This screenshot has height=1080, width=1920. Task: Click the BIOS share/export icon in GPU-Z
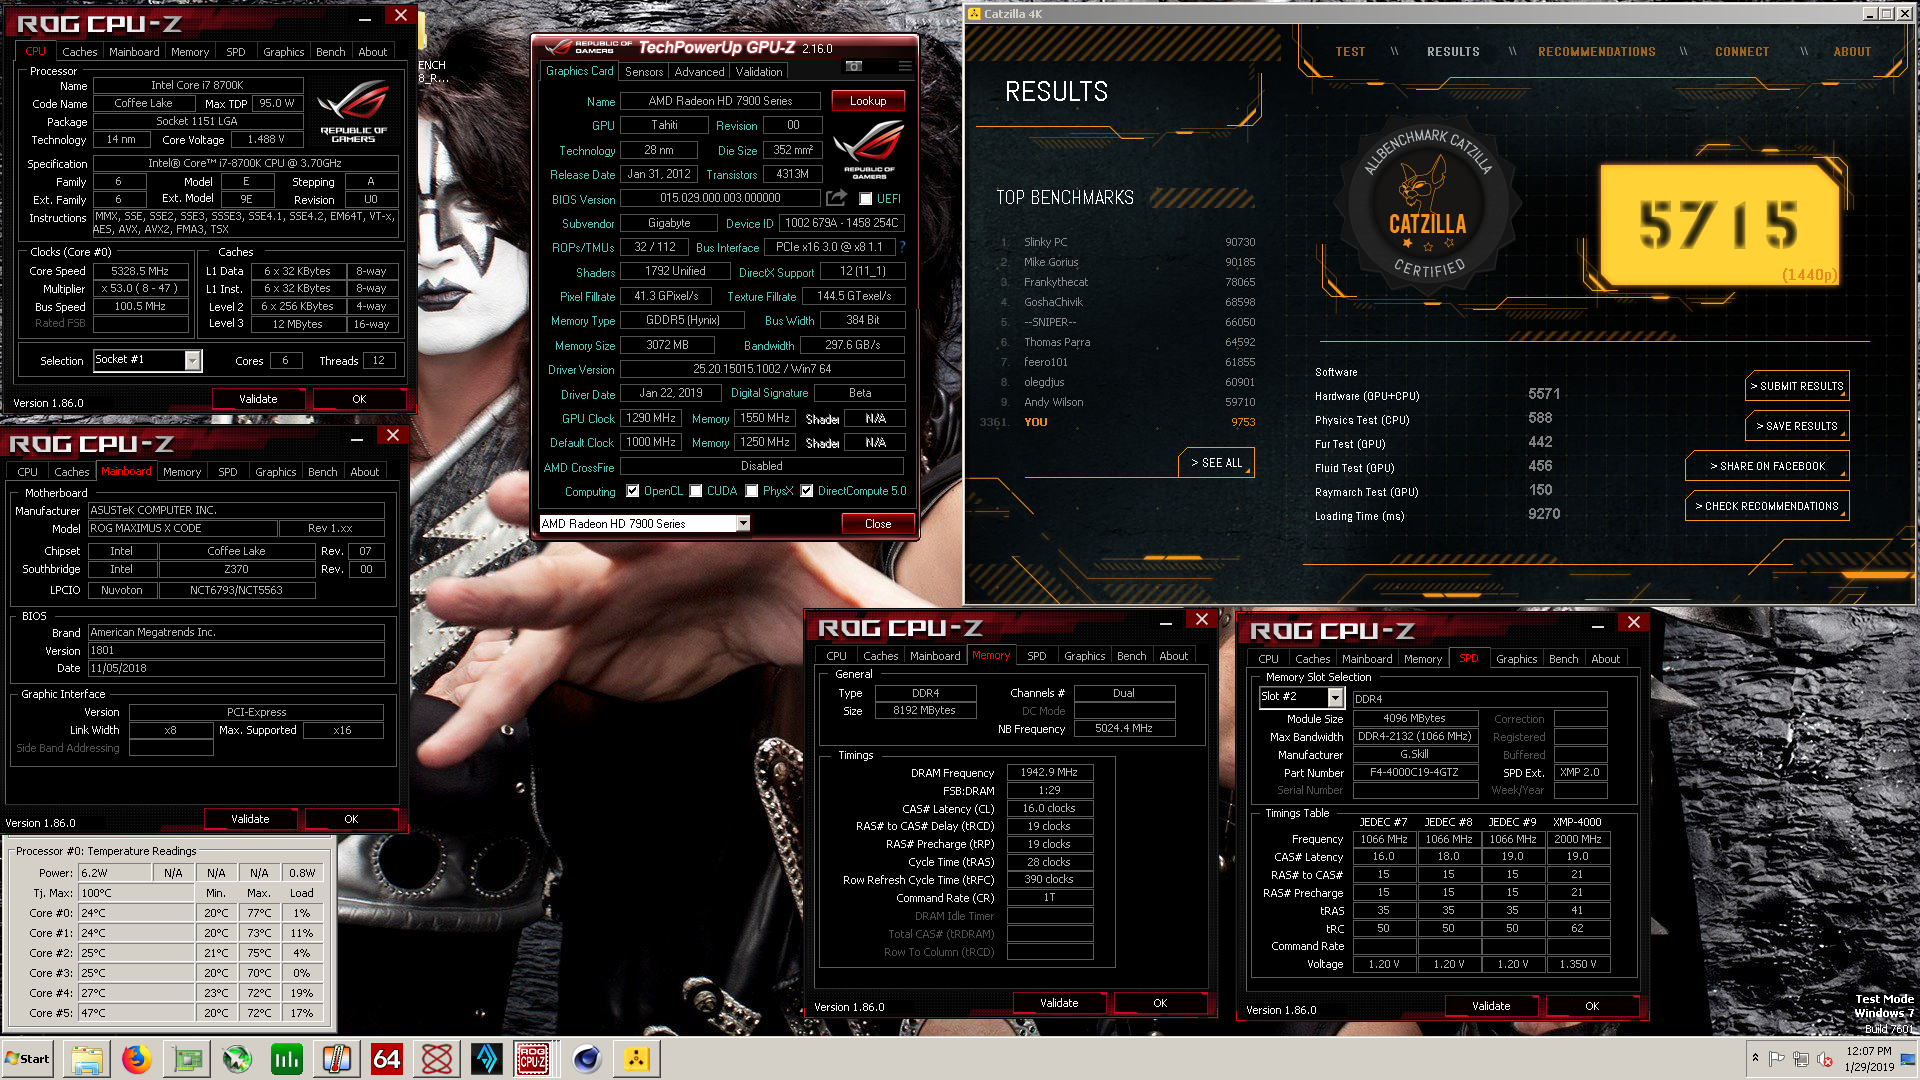point(837,198)
